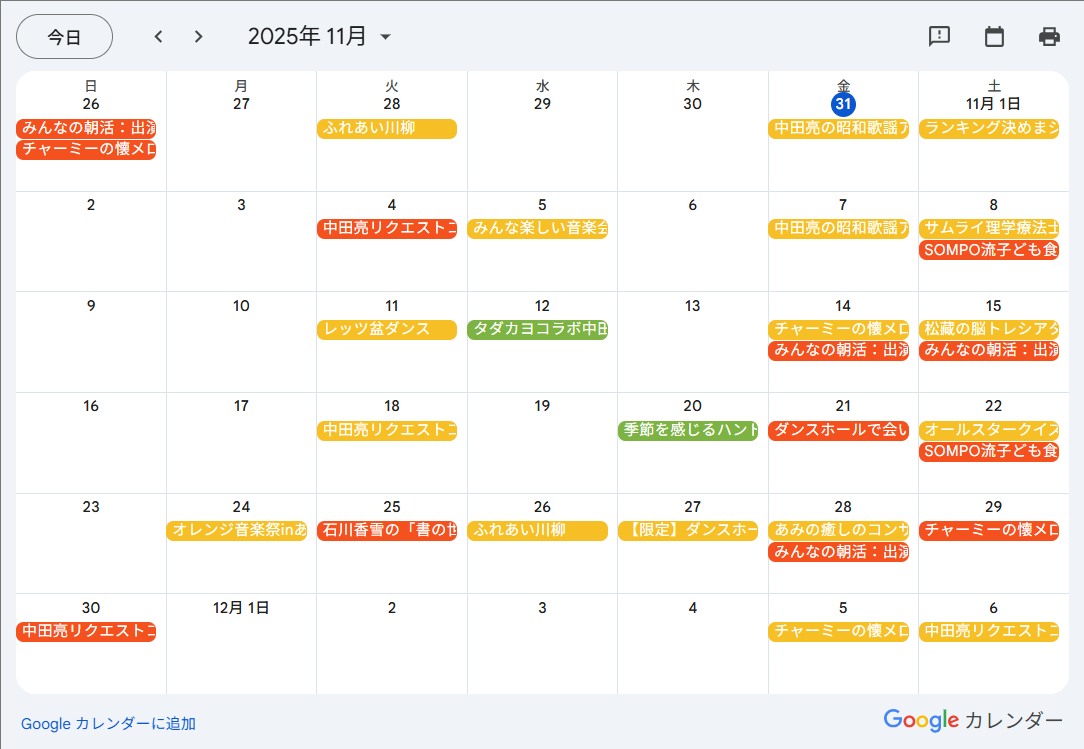Click the previous month chevron arrow

point(158,37)
